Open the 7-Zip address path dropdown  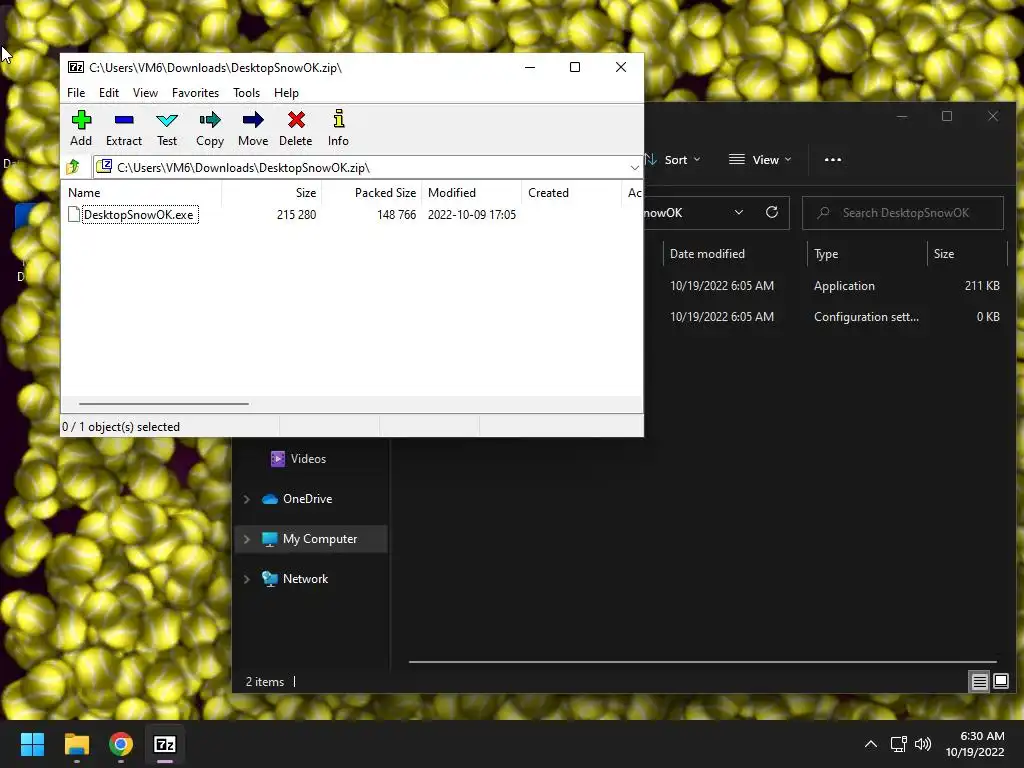[x=634, y=168]
